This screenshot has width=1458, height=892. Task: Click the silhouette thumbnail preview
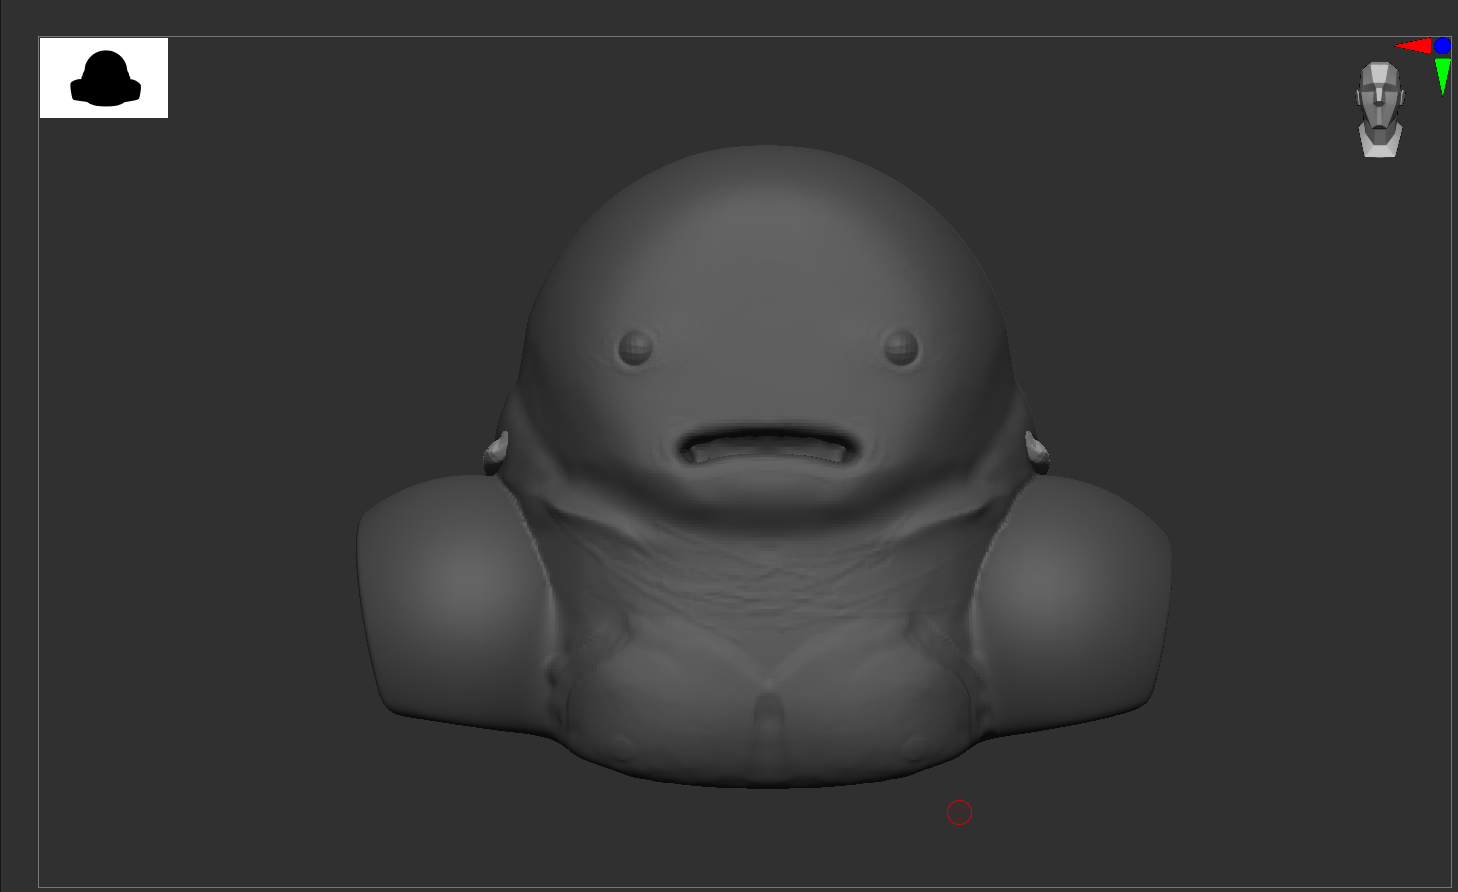tap(104, 78)
